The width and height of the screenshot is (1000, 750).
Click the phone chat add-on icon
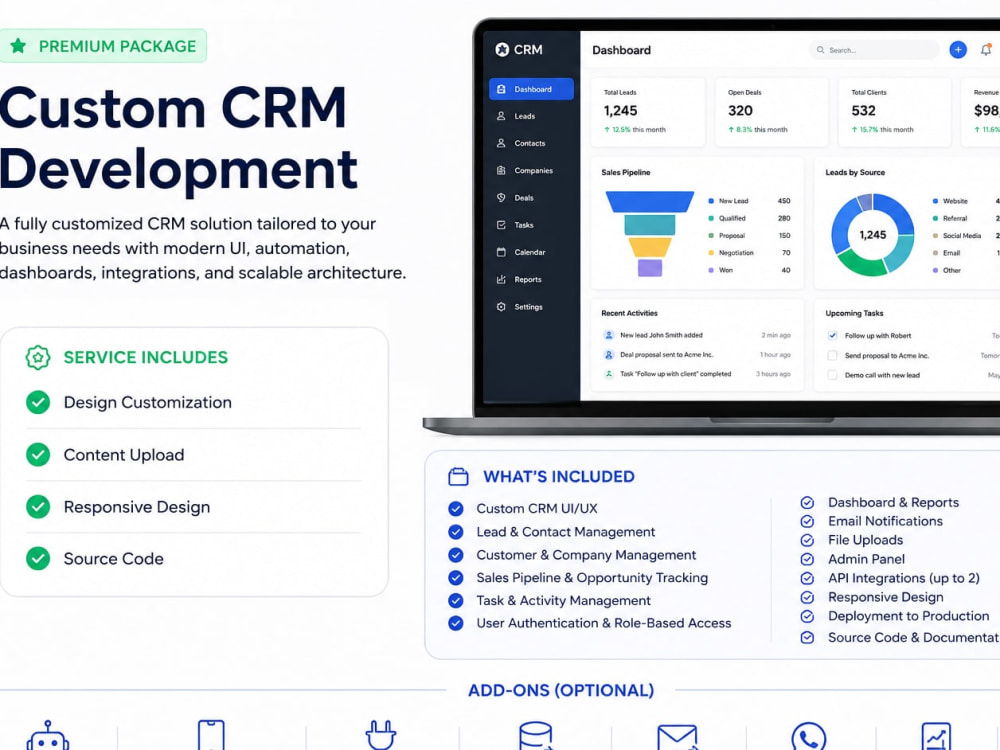[x=809, y=736]
